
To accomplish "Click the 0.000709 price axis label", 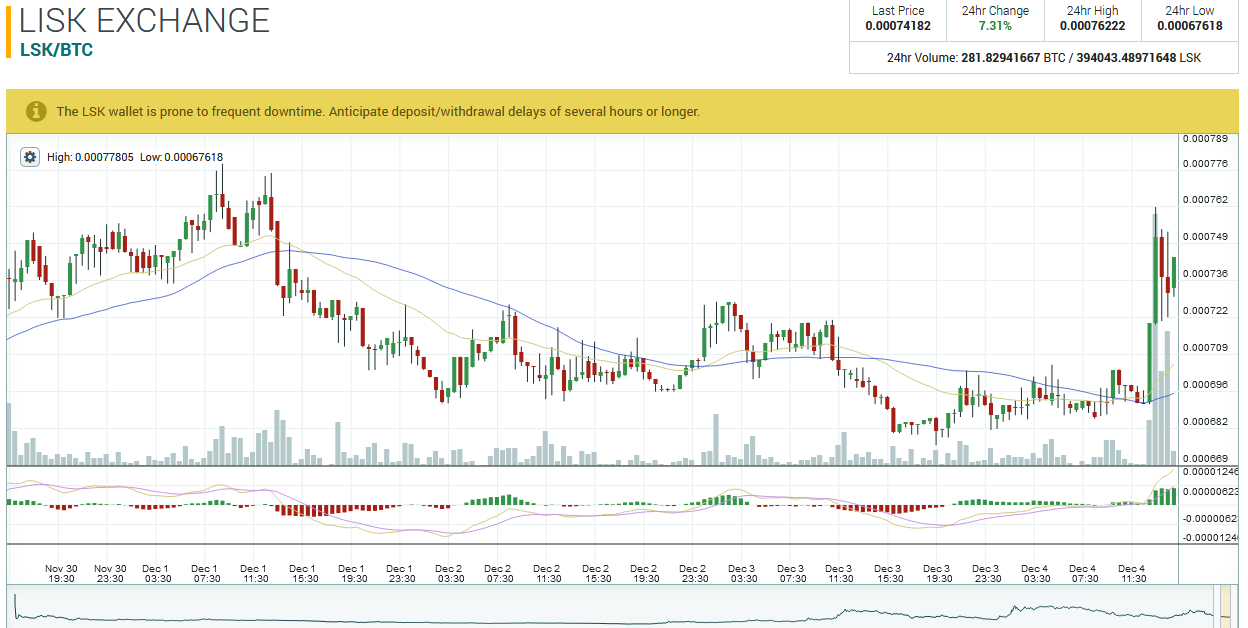I will tap(1205, 348).
